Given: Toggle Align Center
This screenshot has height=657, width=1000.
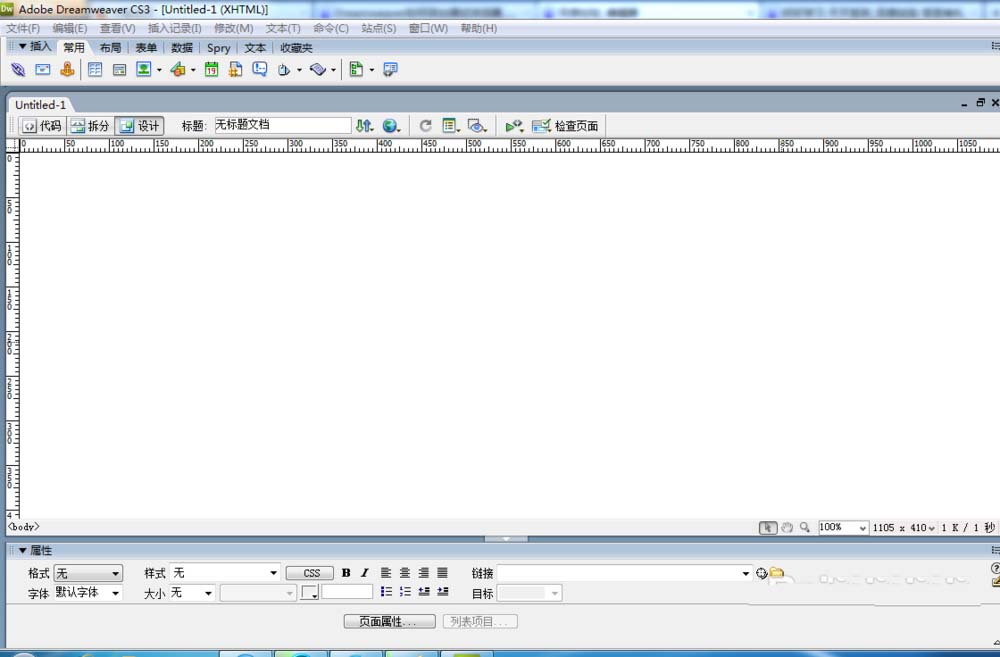Looking at the screenshot, I should coord(405,573).
